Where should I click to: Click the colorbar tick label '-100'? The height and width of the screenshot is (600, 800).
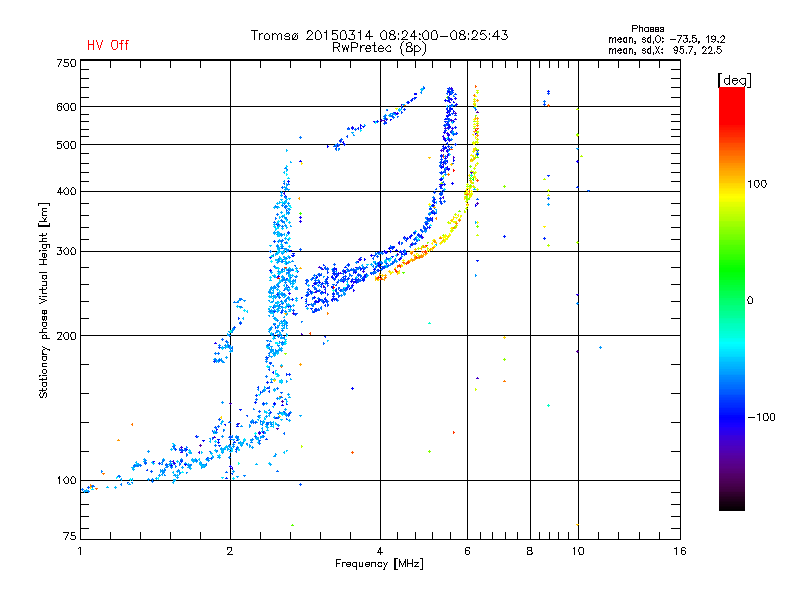coord(761,417)
